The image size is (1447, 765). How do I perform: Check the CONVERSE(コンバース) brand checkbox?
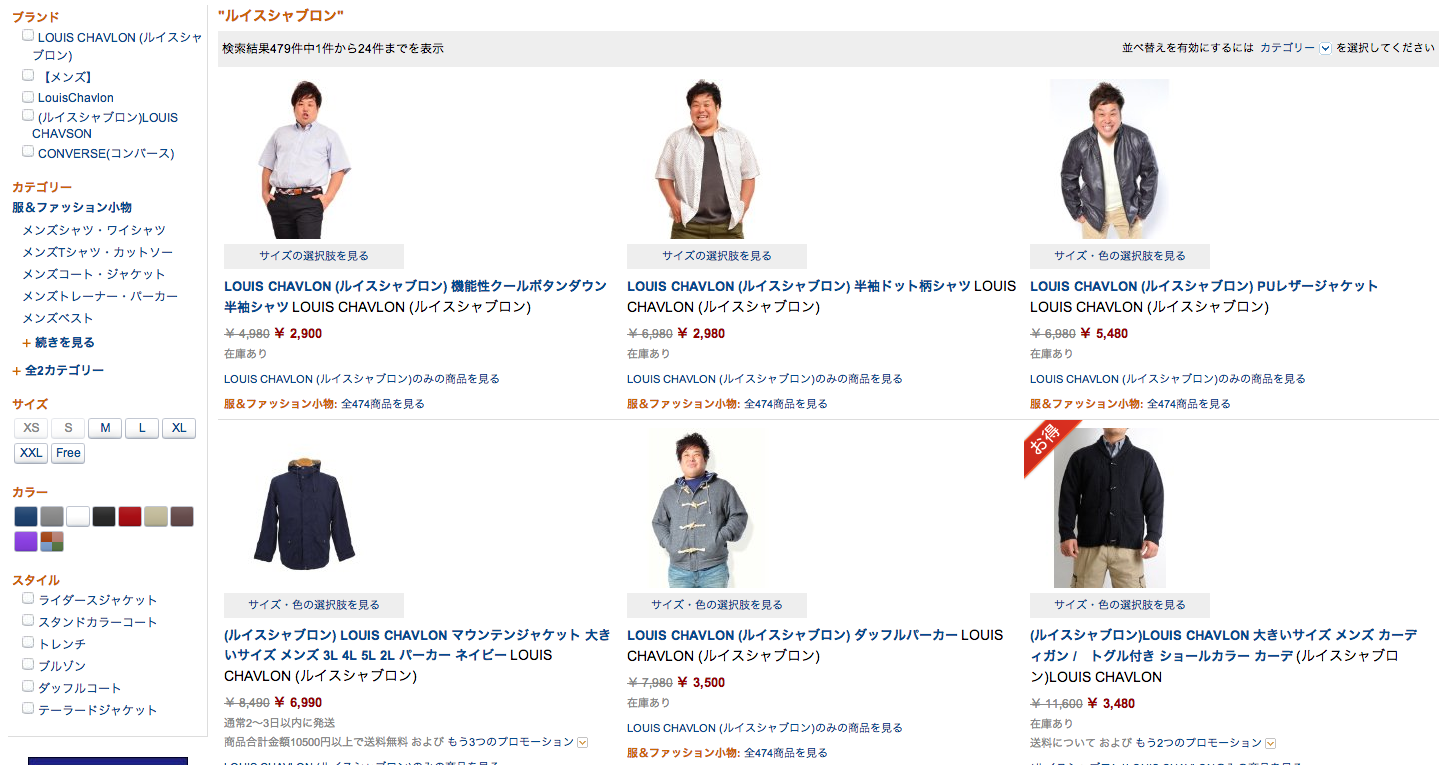click(28, 152)
